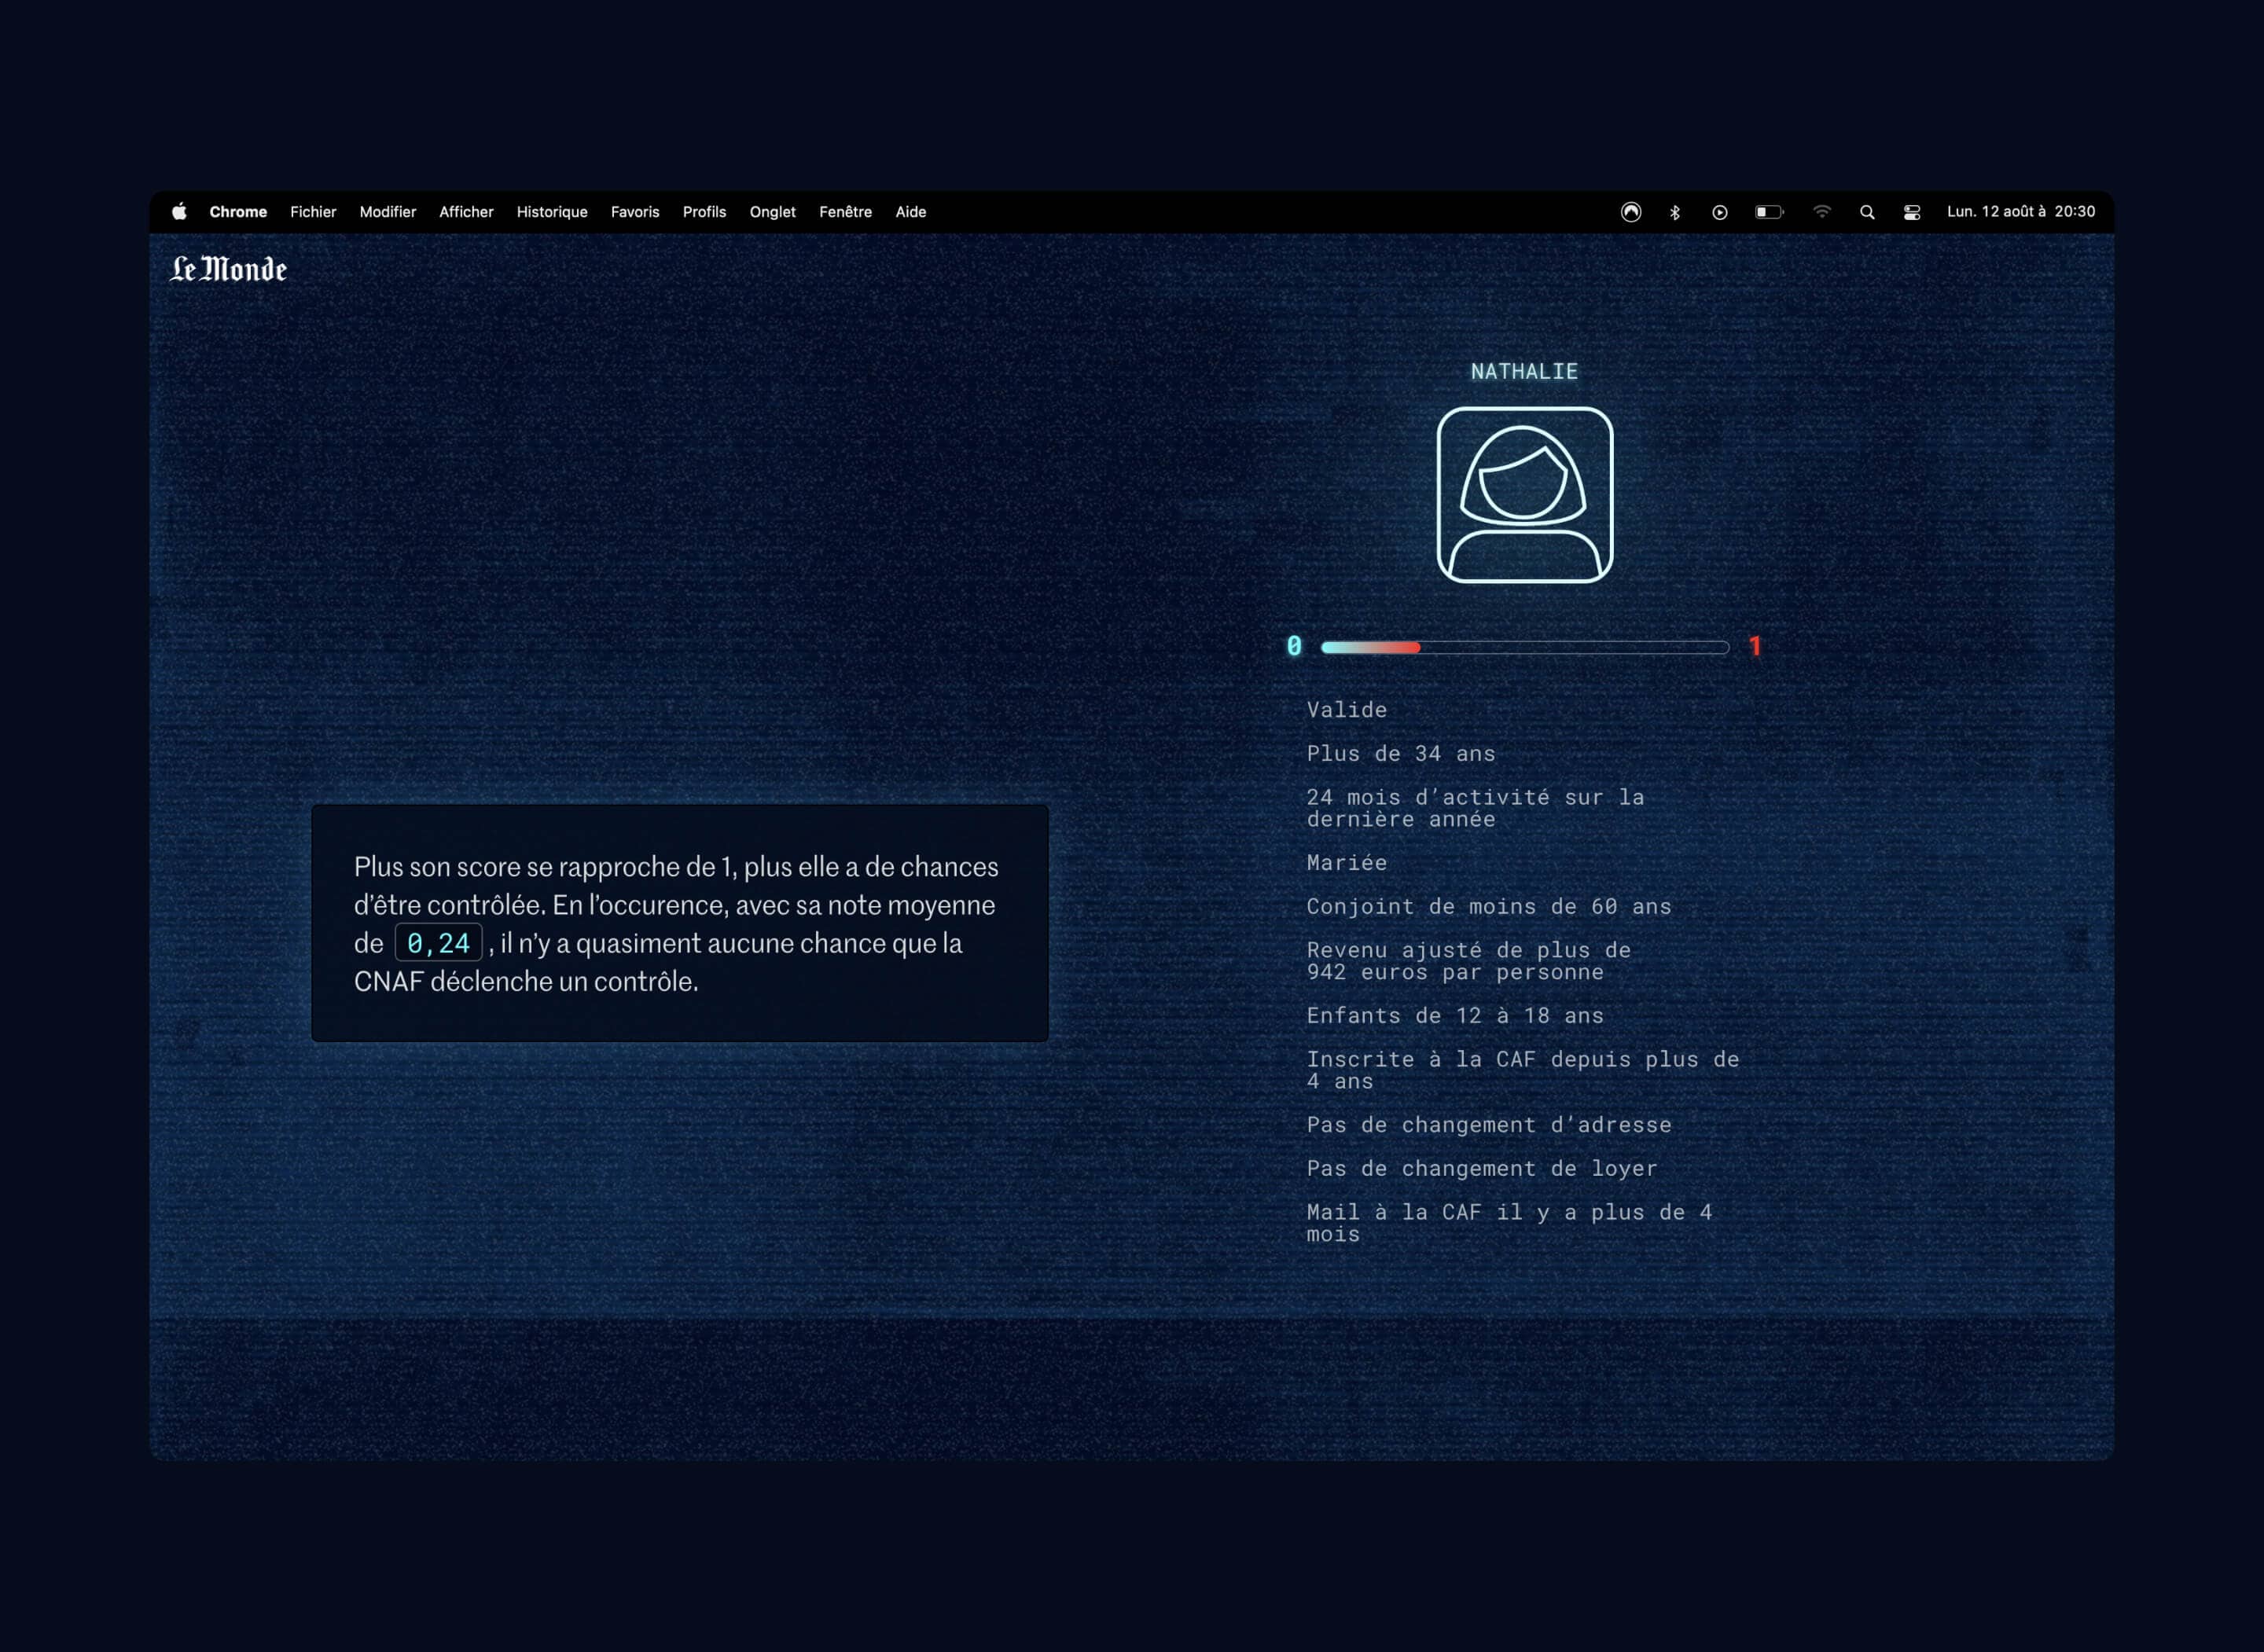The width and height of the screenshot is (2264, 1652).
Task: Open Spotlight search from the menu bar
Action: [x=1867, y=212]
